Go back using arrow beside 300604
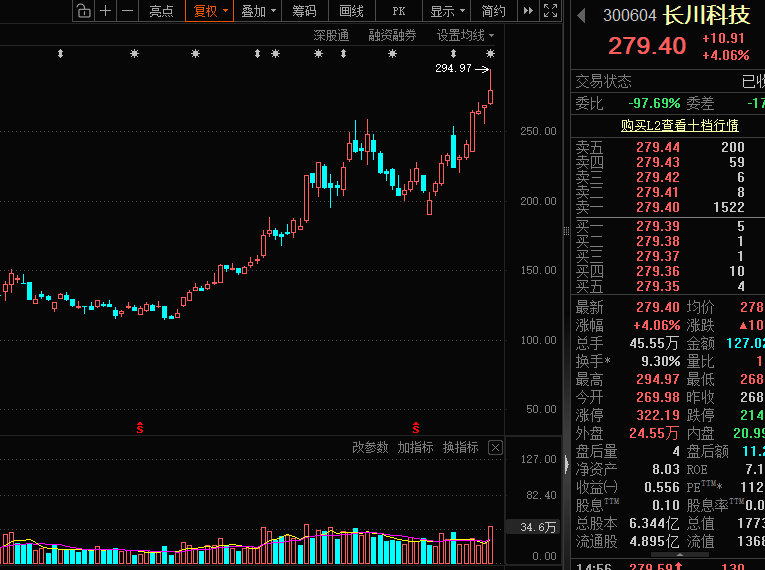The width and height of the screenshot is (765, 570). click(x=581, y=16)
